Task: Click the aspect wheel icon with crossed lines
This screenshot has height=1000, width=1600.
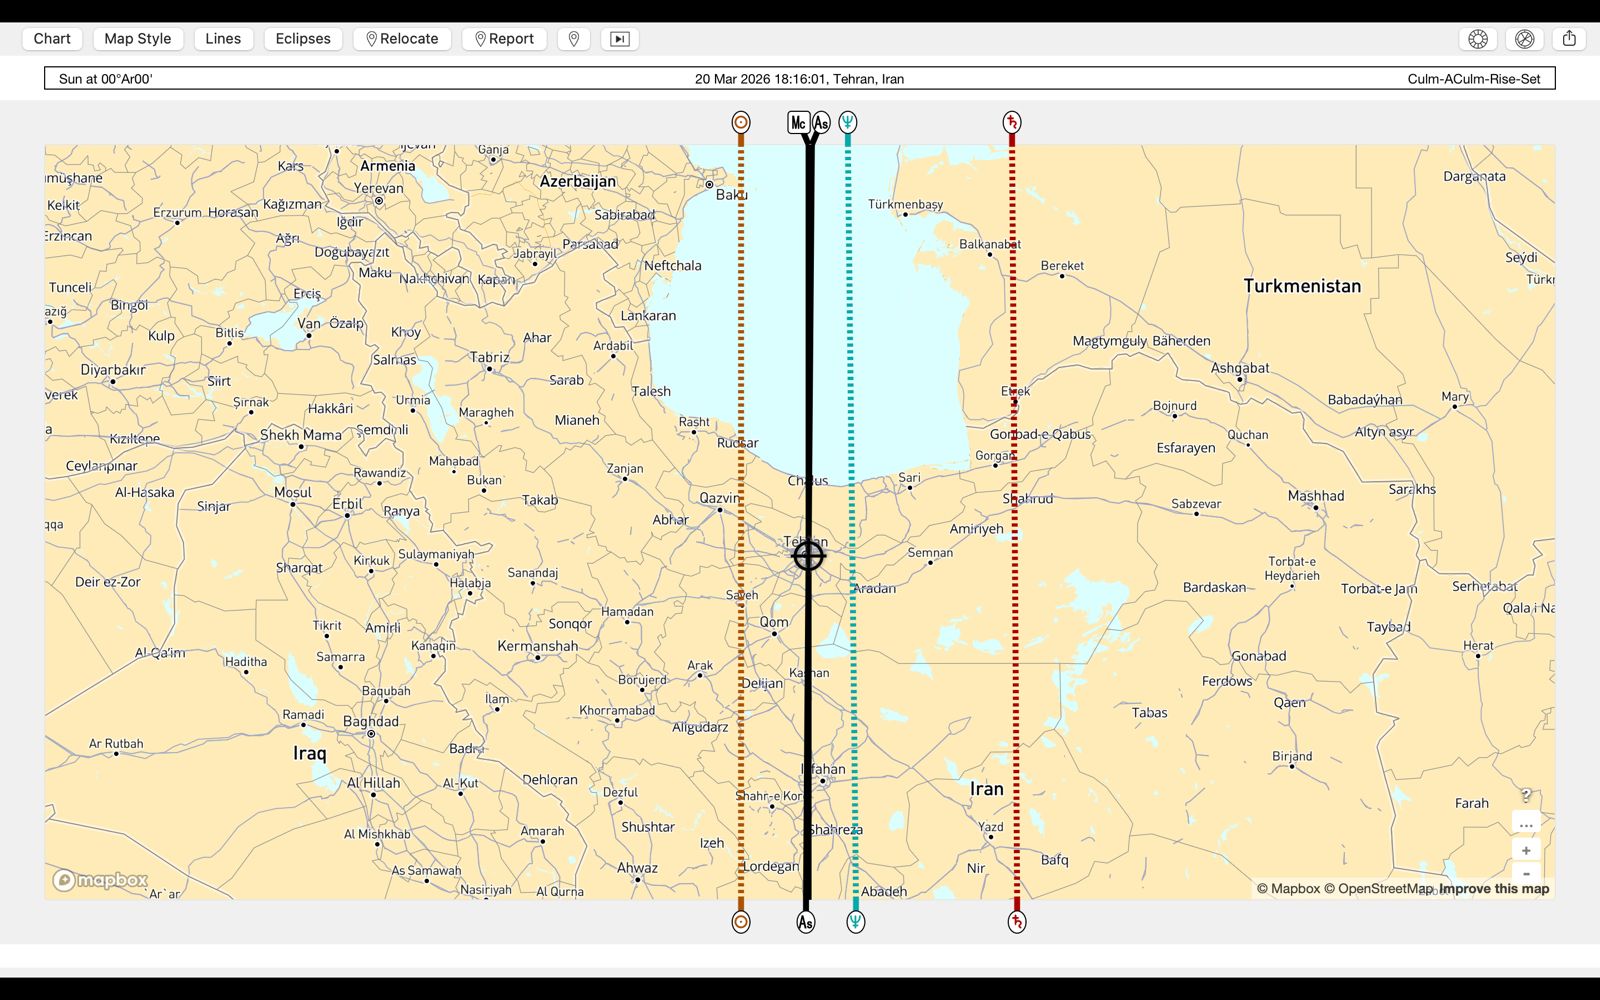Action: (x=1524, y=39)
